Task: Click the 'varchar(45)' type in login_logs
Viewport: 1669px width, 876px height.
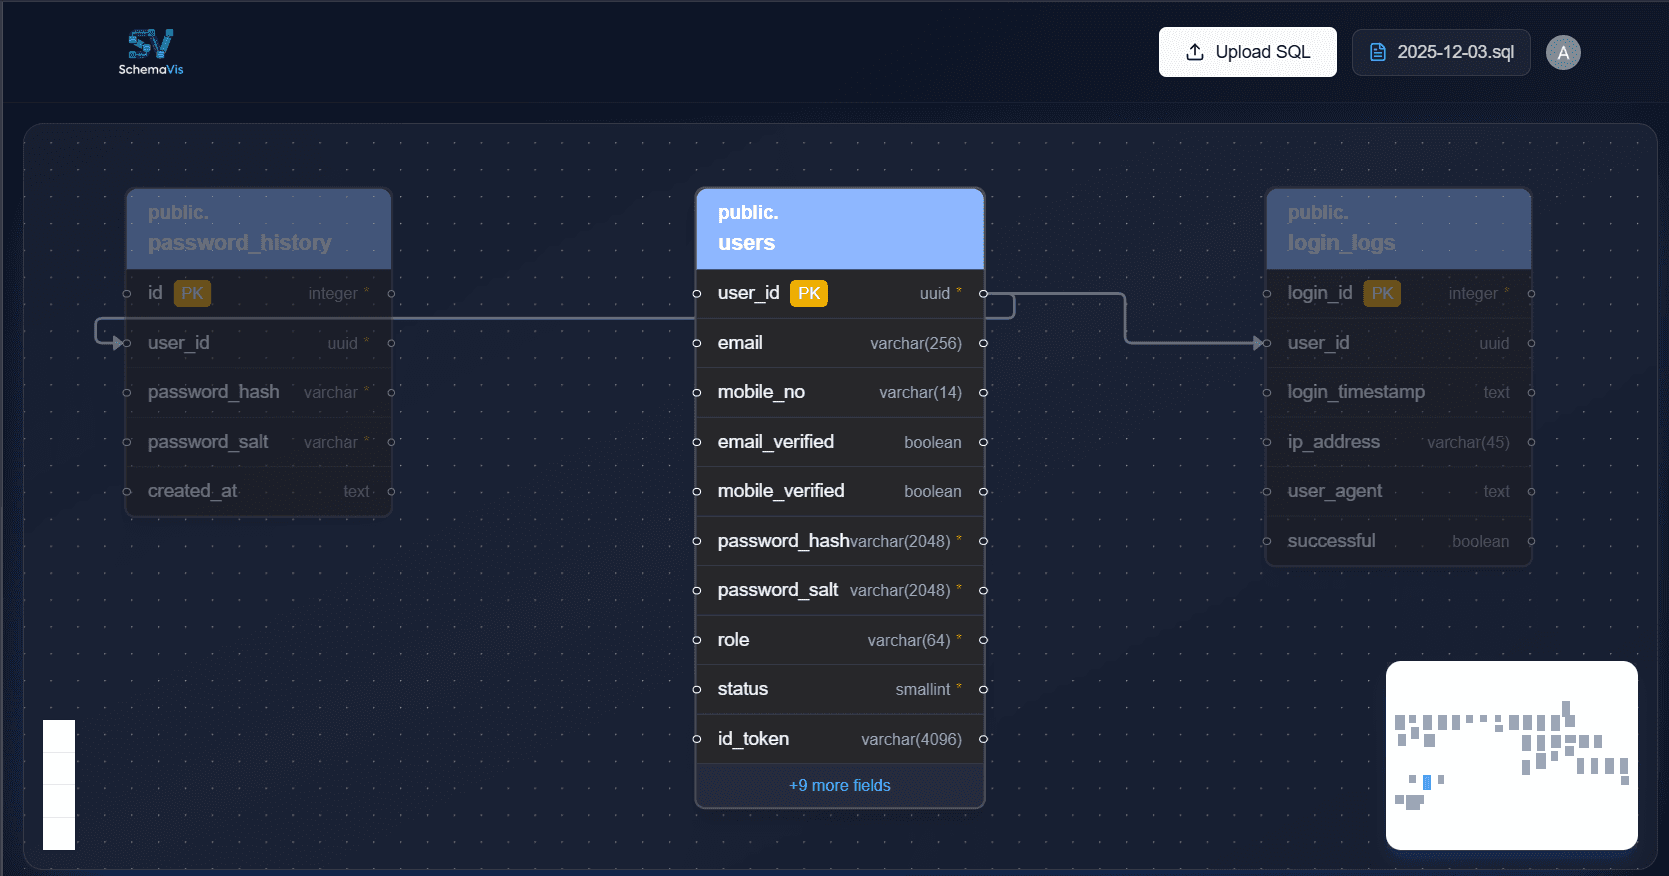Action: (1468, 442)
